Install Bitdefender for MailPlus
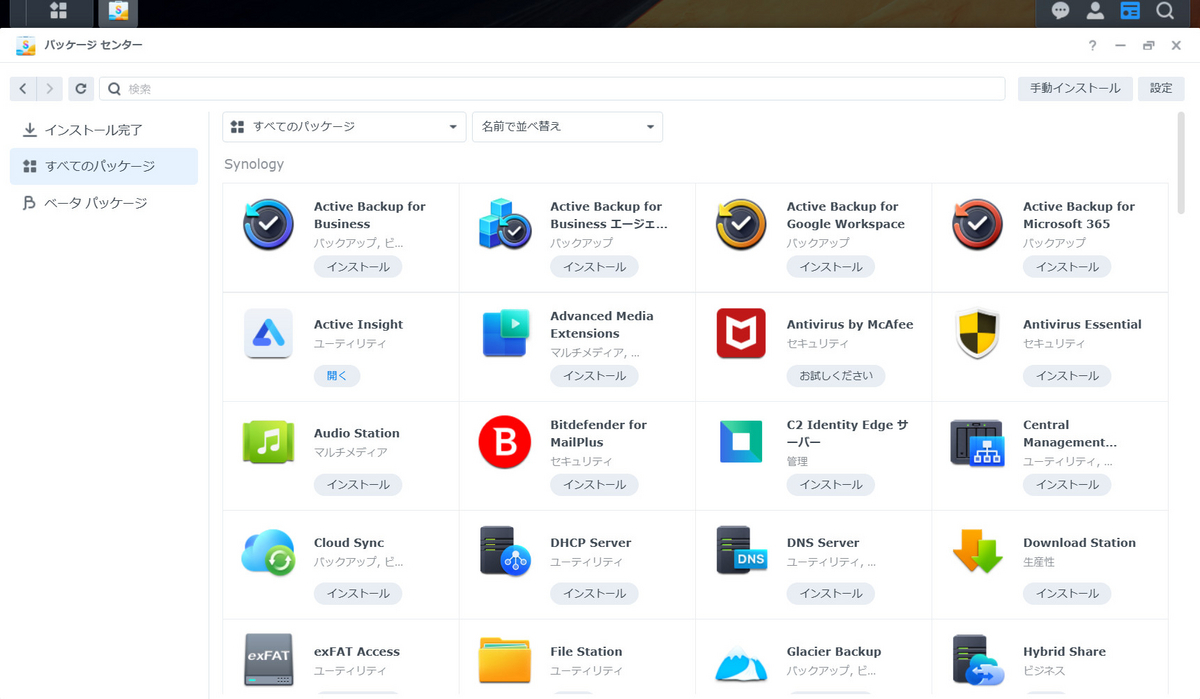The height and width of the screenshot is (699, 1200). (594, 484)
